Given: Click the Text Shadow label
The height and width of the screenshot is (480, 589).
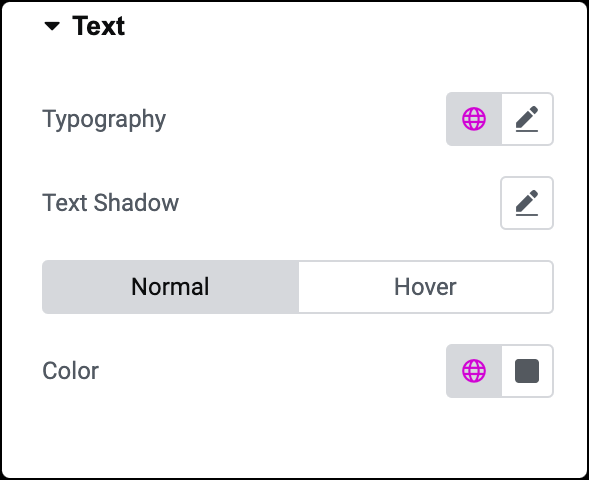Looking at the screenshot, I should 110,203.
